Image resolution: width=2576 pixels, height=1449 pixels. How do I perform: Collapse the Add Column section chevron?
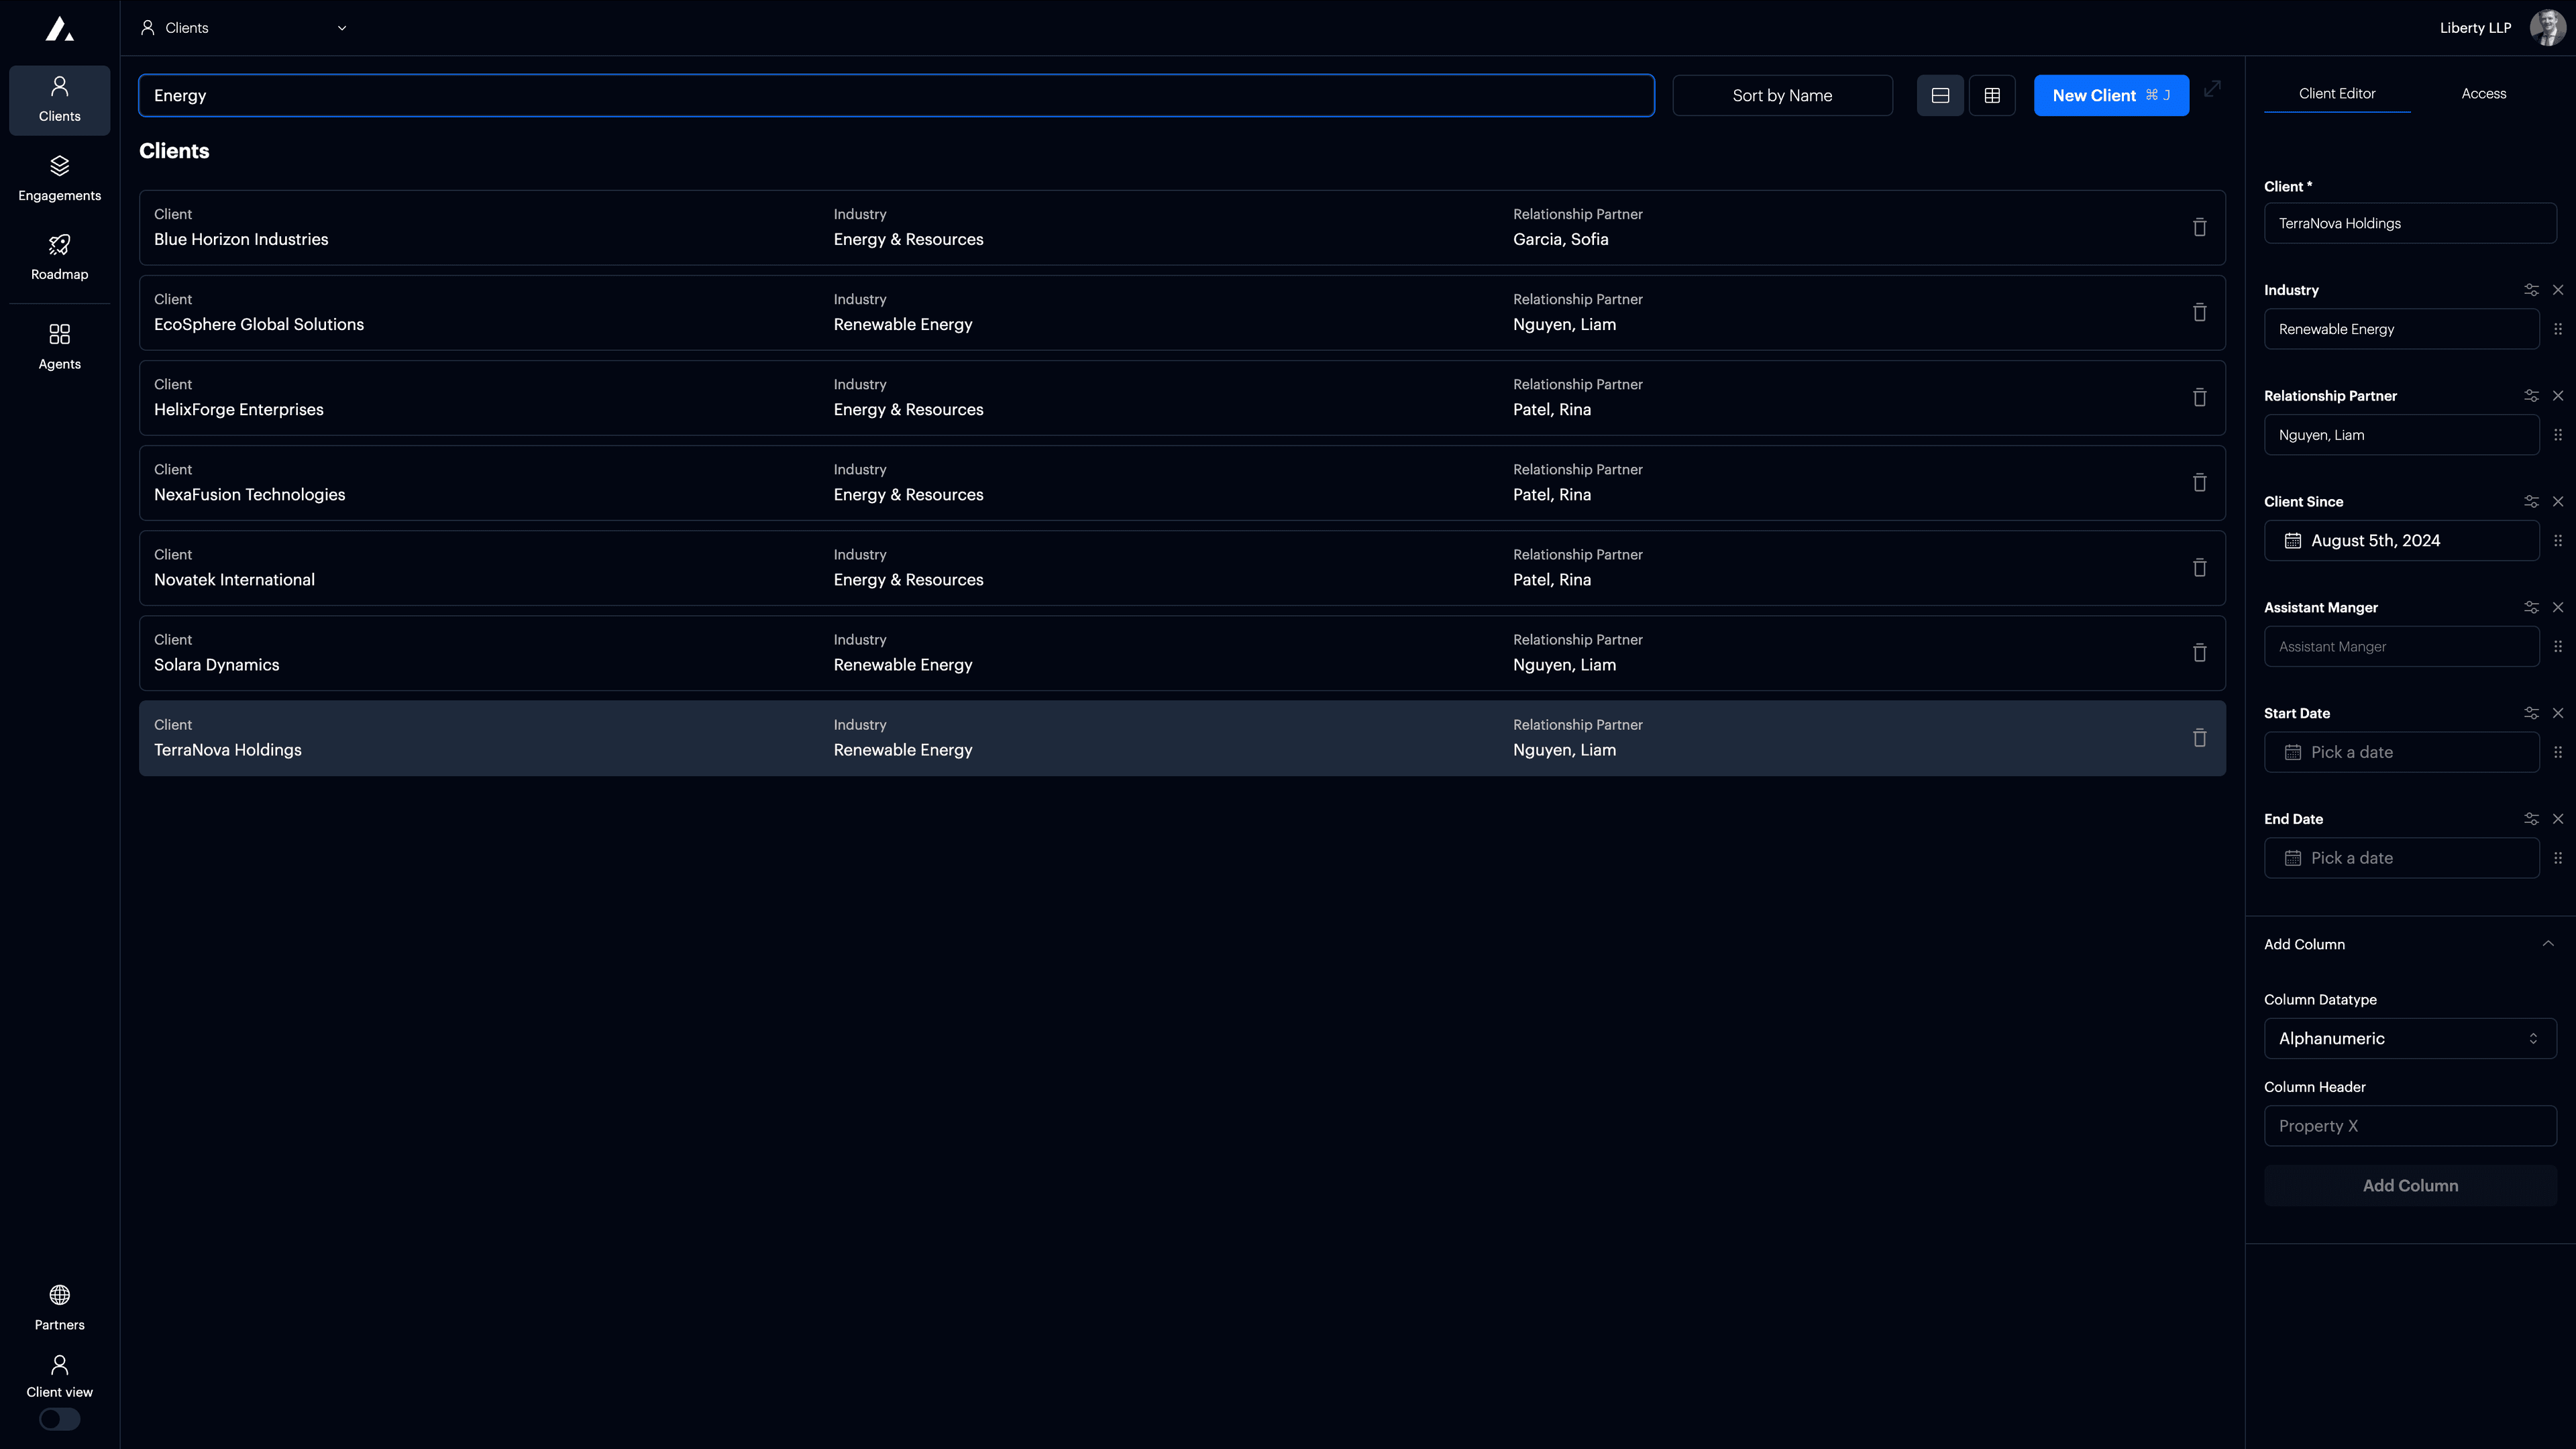(x=2547, y=944)
